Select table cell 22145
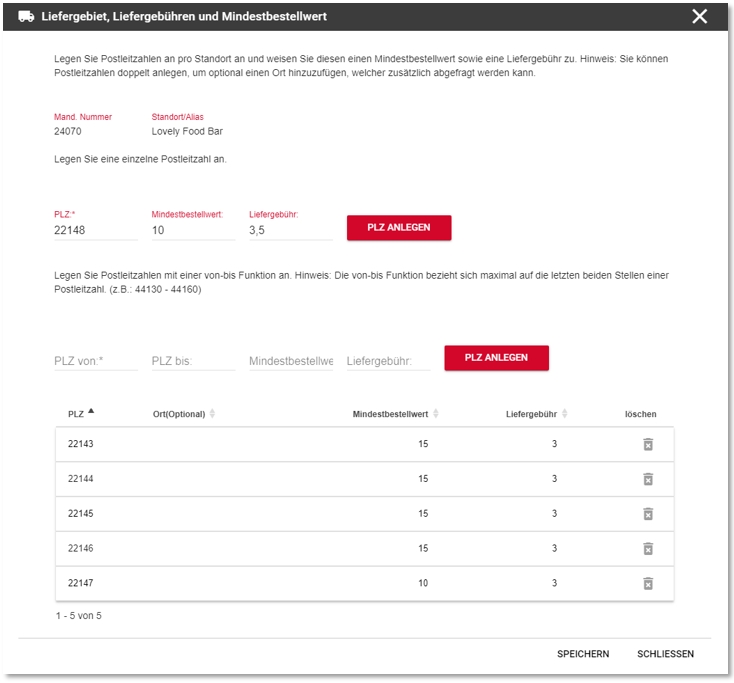The height and width of the screenshot is (683, 734). coord(81,514)
